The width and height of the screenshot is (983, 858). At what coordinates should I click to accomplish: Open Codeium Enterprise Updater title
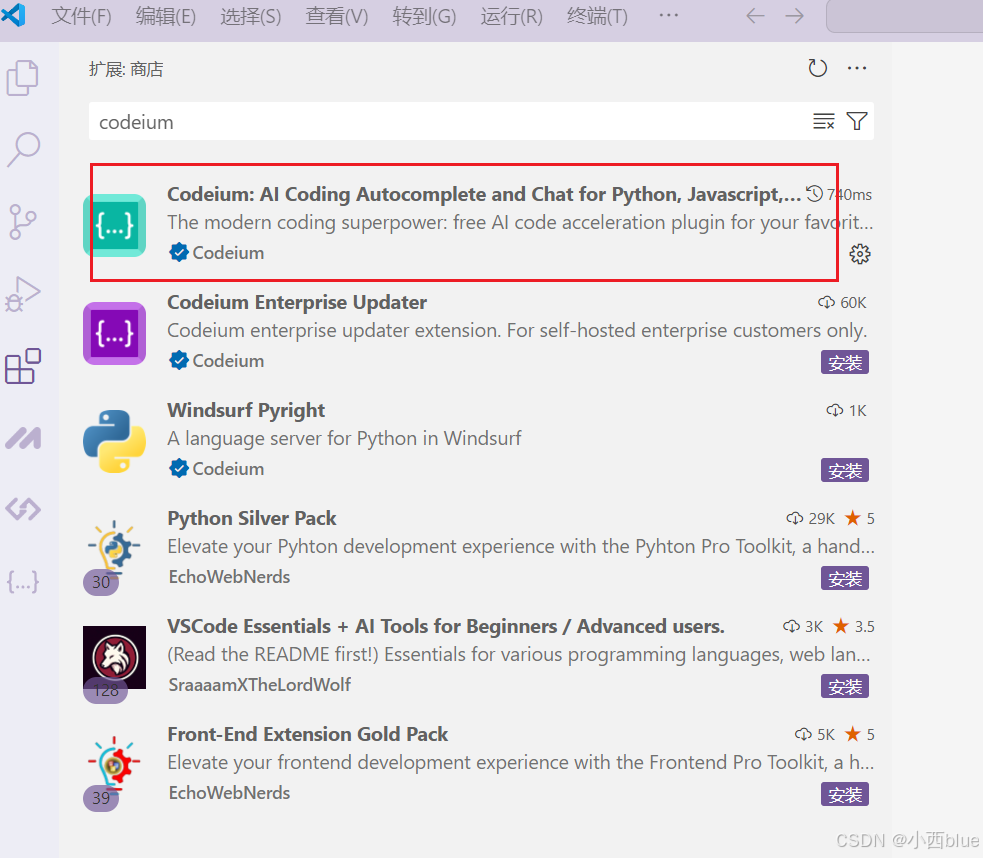click(297, 302)
